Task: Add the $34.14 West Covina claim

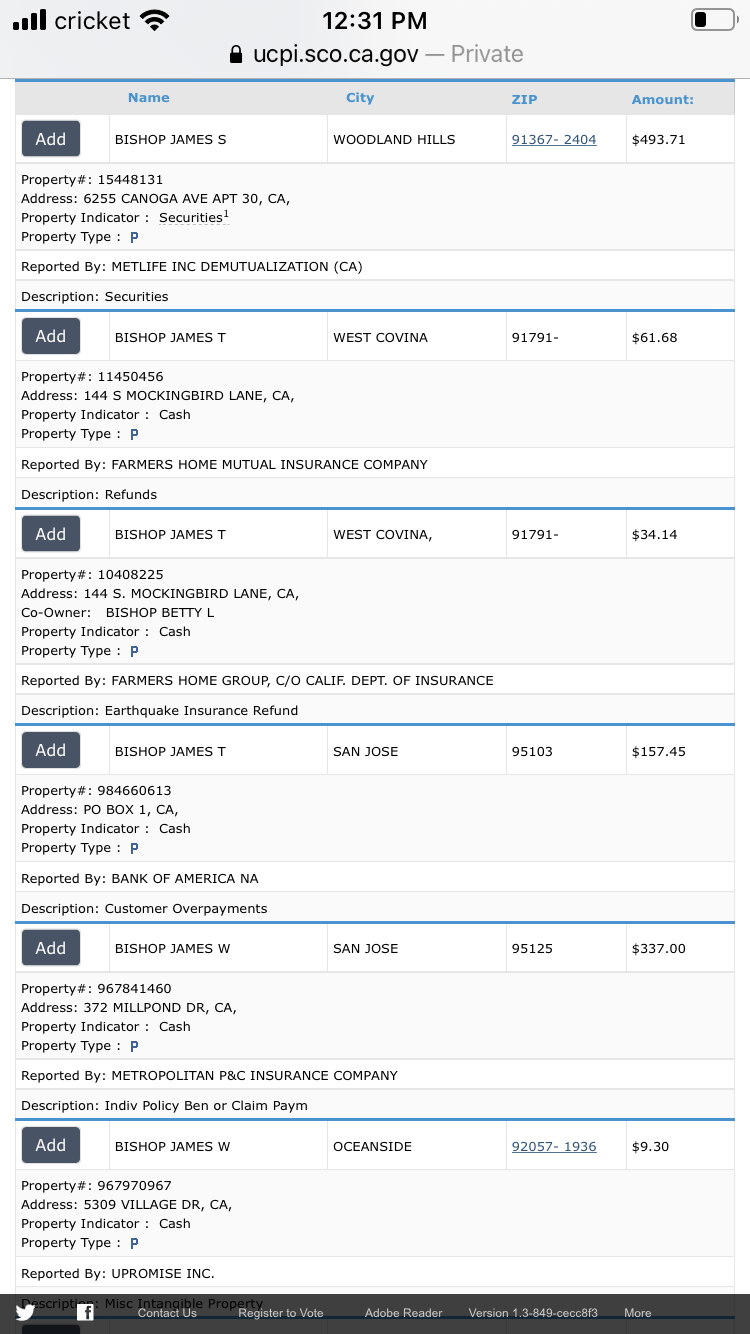Action: coord(51,534)
